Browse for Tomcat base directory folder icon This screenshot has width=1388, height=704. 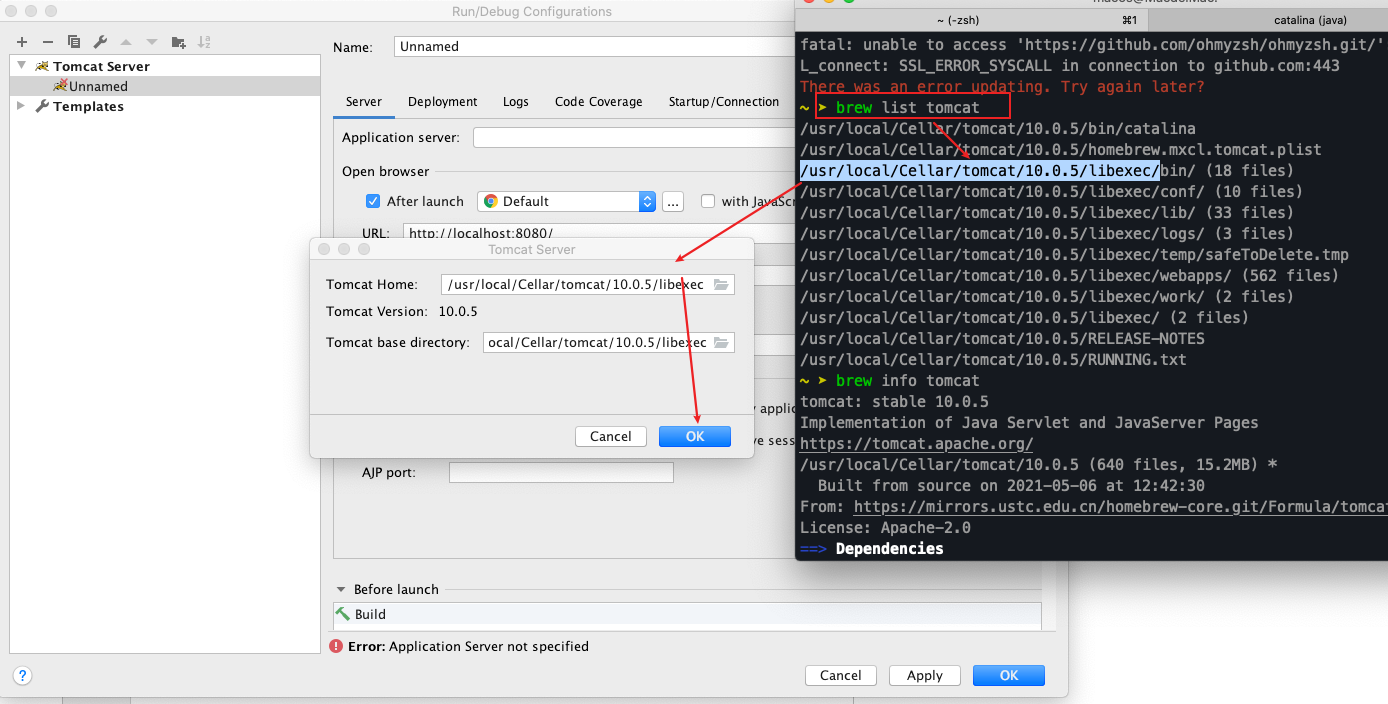(721, 342)
